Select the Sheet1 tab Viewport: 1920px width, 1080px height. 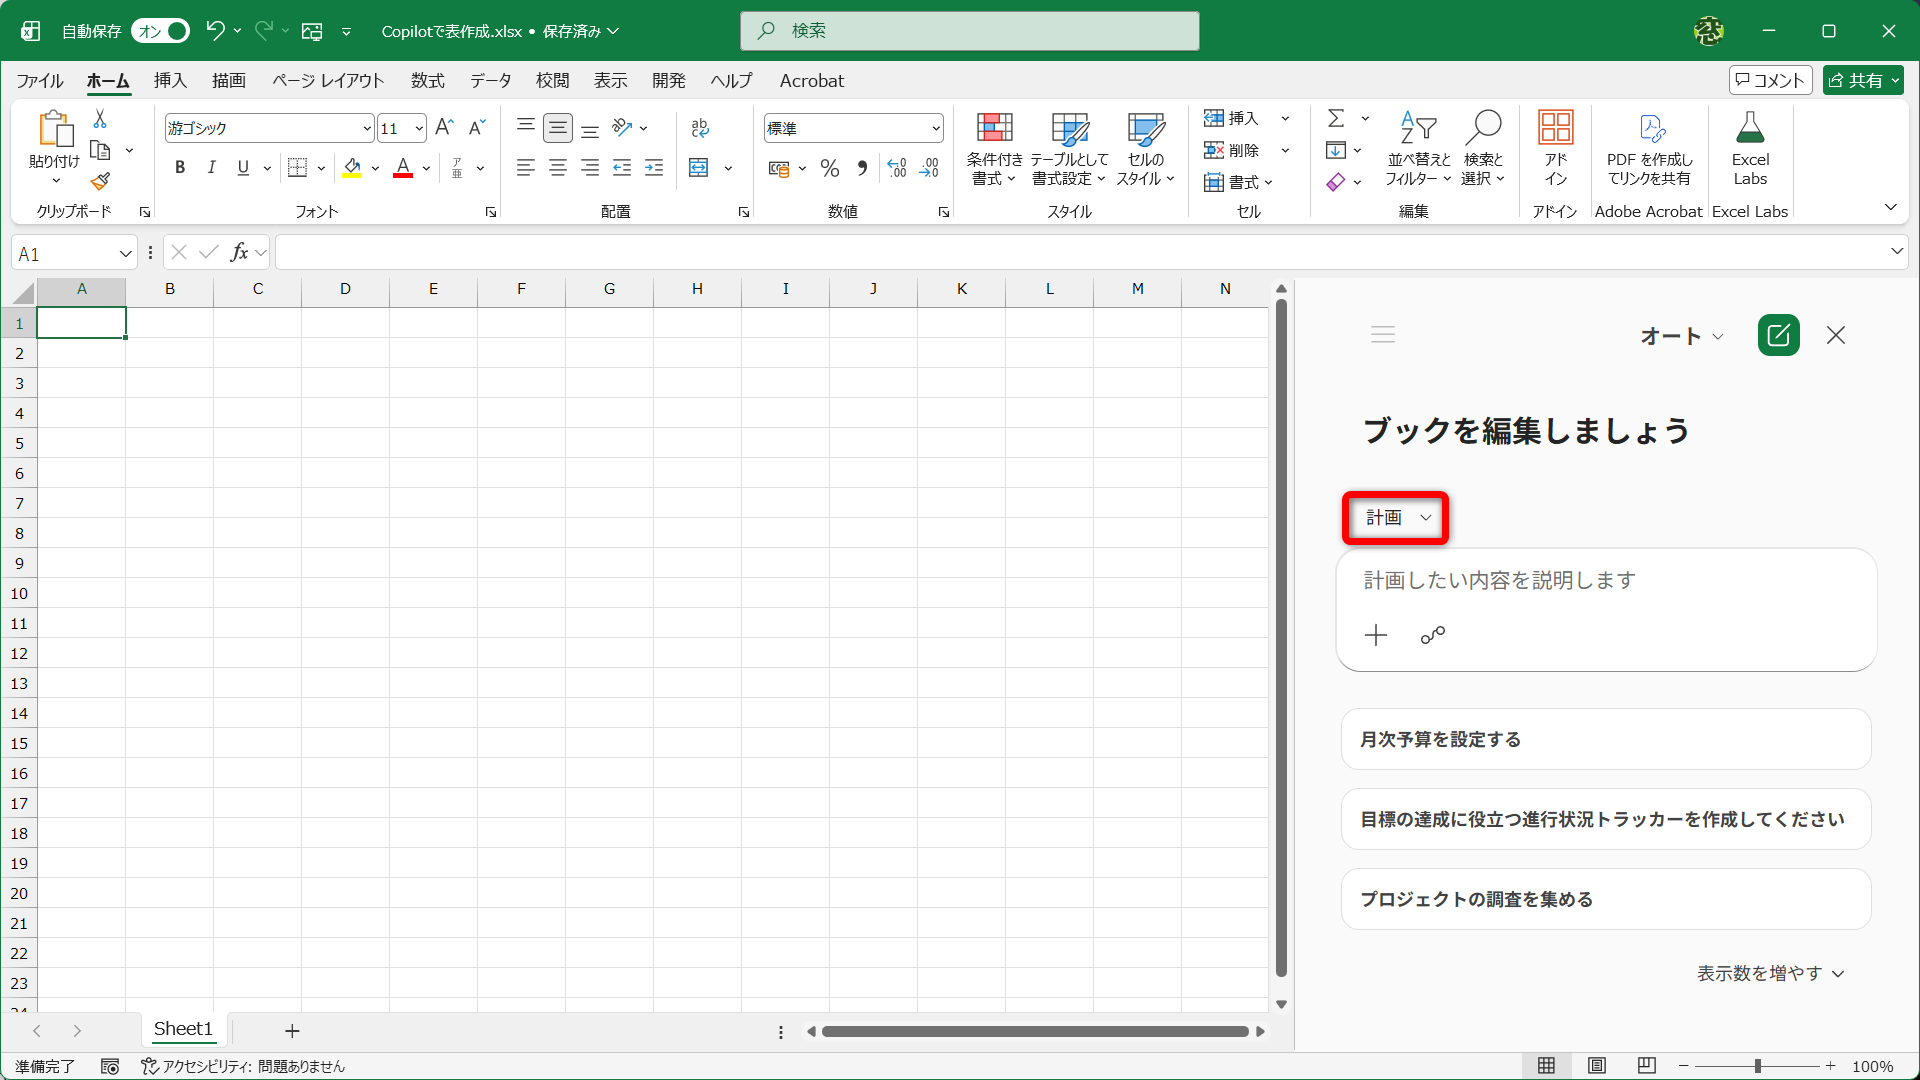coord(183,1030)
